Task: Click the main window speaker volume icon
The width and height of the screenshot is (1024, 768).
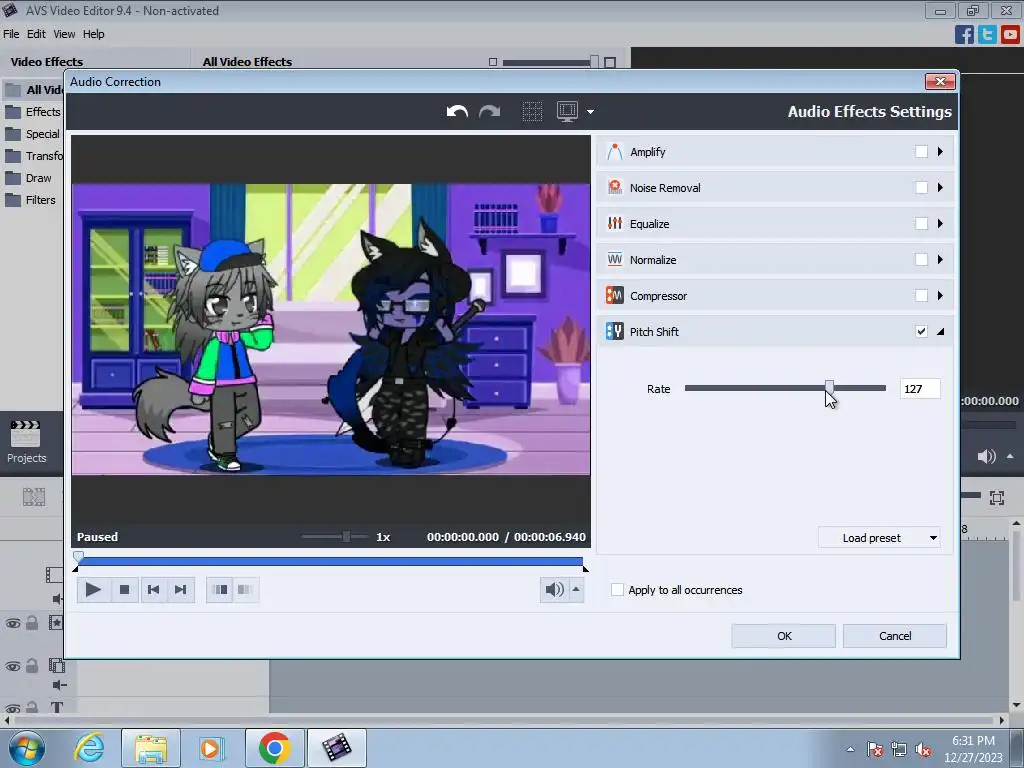Action: point(986,456)
